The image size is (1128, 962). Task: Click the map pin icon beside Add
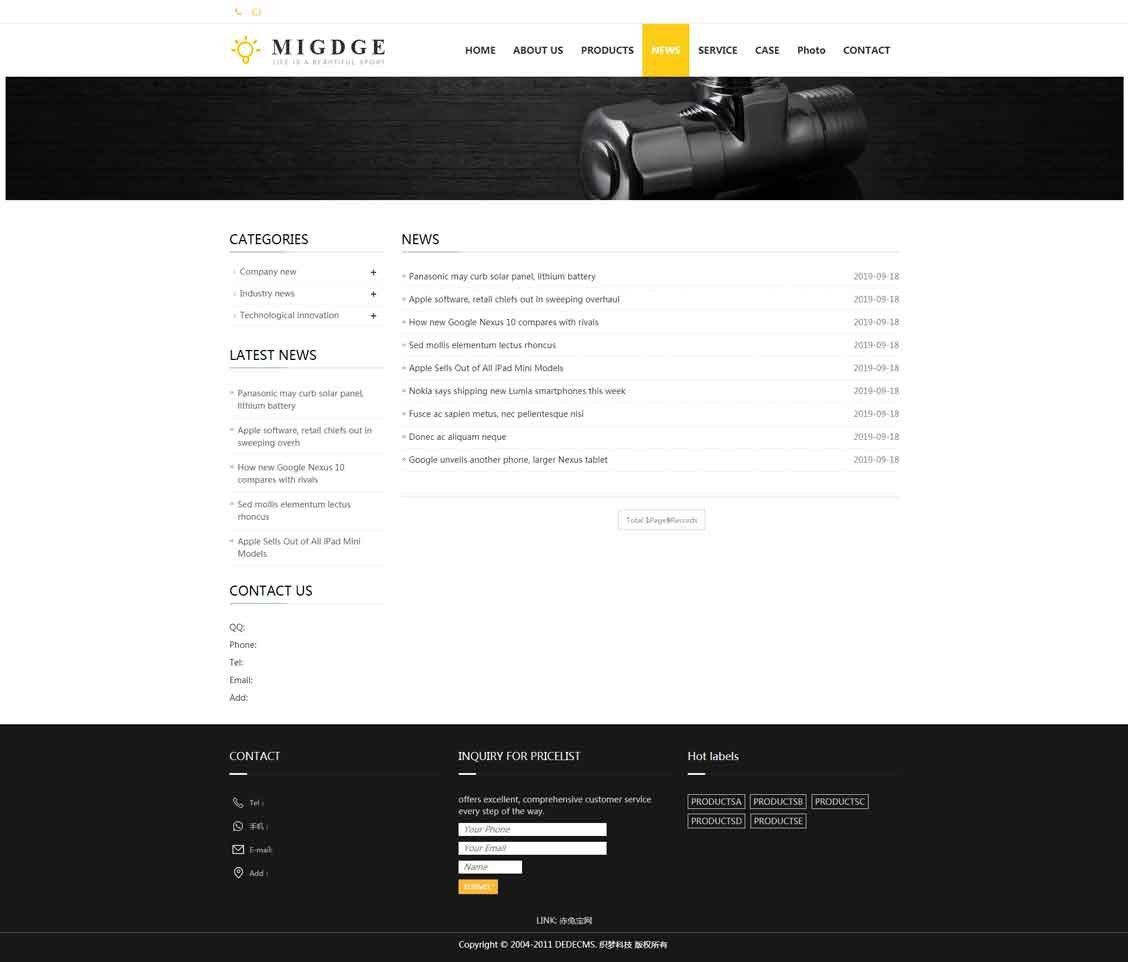click(x=238, y=873)
